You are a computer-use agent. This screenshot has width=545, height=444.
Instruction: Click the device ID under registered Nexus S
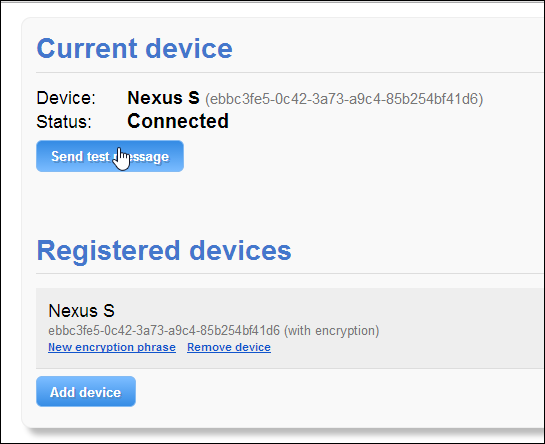coord(164,330)
